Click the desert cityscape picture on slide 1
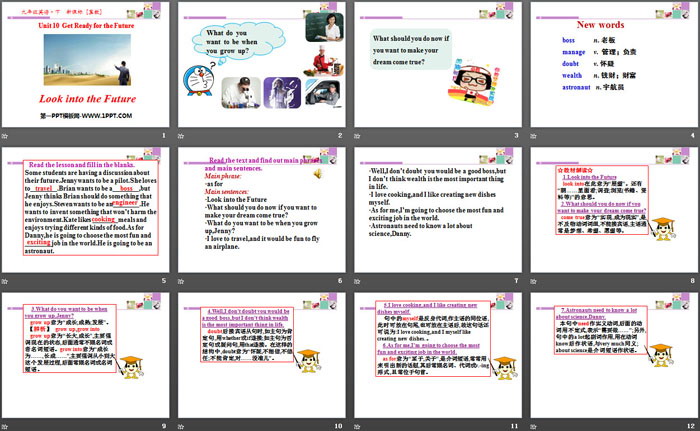The width and height of the screenshot is (700, 431). 88,60
